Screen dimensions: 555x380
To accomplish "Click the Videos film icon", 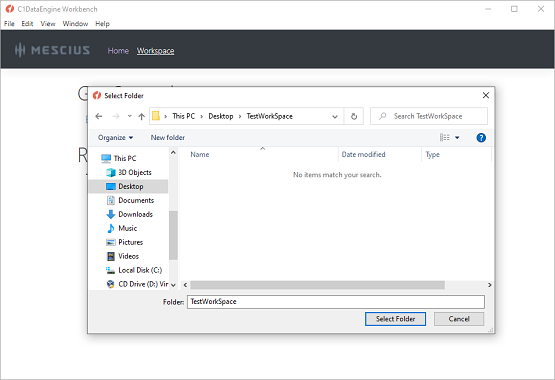I will (110, 256).
